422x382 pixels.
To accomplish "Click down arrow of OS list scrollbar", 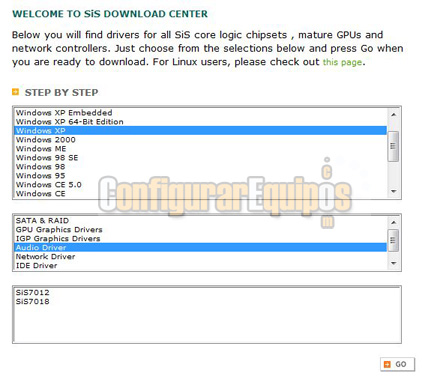I will coord(393,191).
